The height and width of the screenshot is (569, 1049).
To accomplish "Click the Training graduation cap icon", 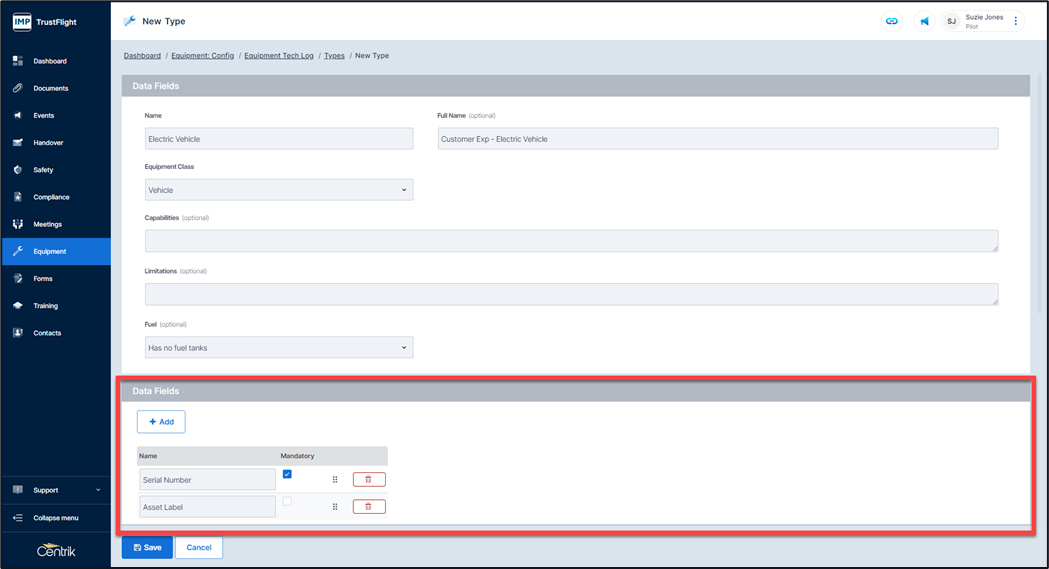I will 18,306.
